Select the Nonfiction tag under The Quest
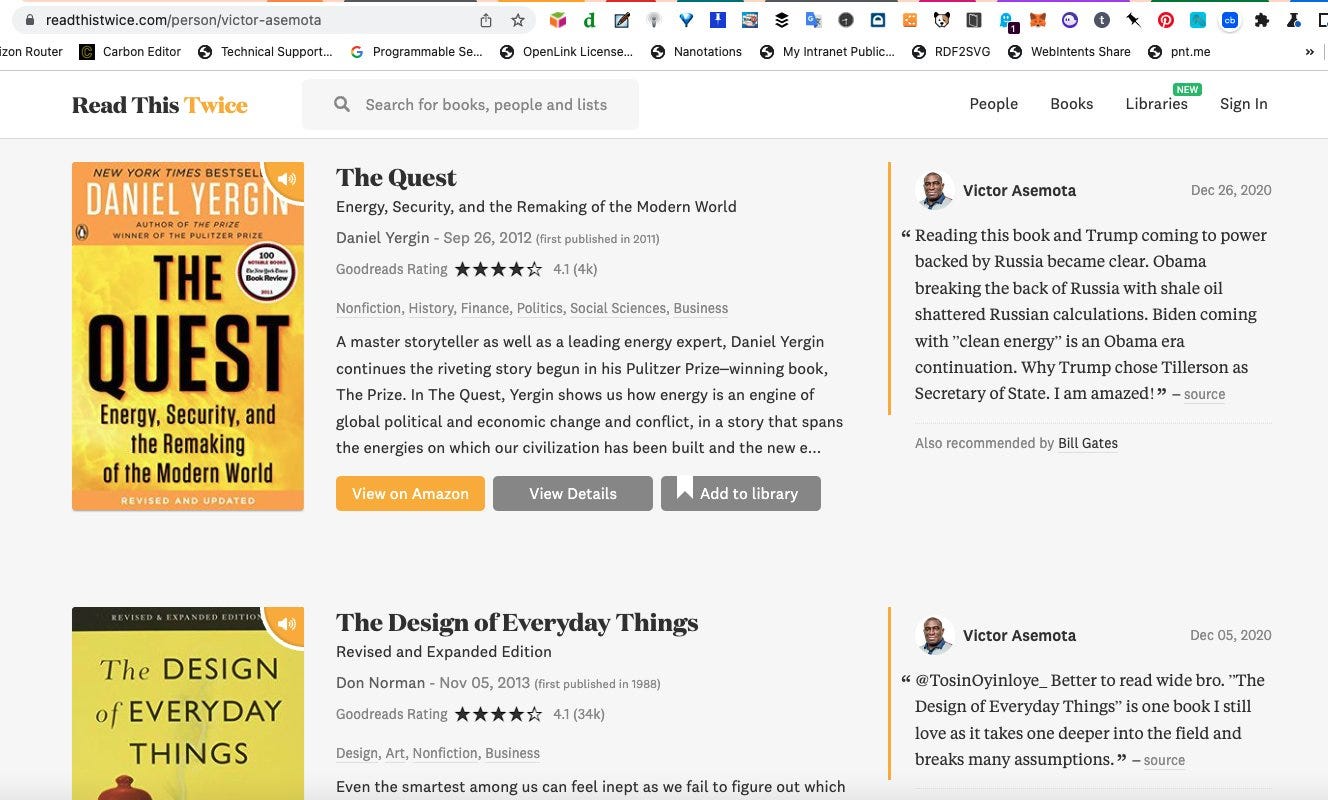This screenshot has width=1328, height=800. 368,308
